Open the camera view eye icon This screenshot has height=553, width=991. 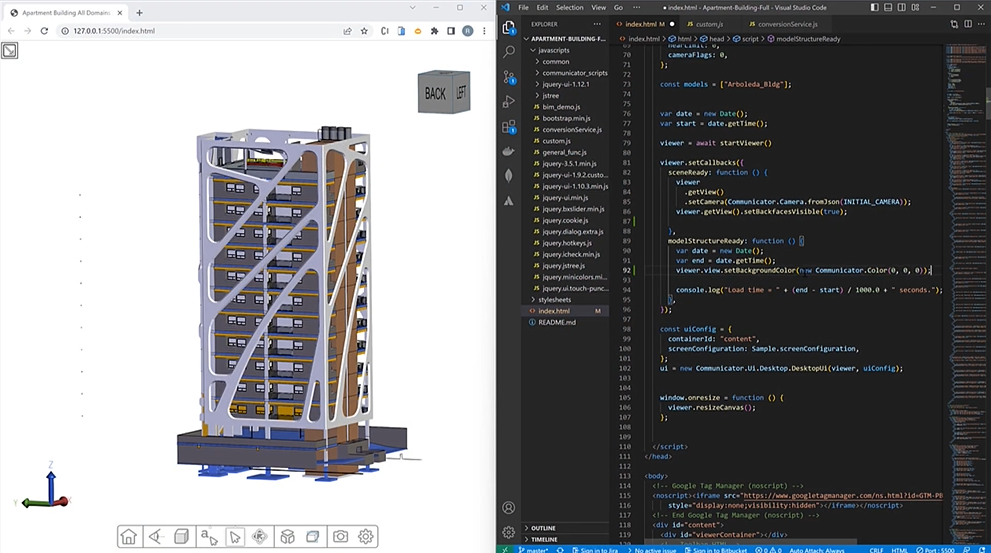[x=155, y=537]
